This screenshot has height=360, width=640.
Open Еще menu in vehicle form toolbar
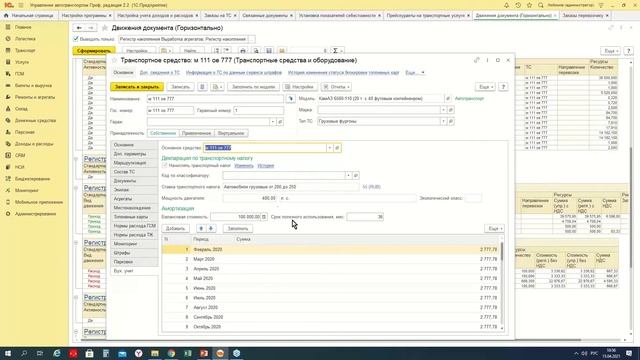(x=485, y=87)
